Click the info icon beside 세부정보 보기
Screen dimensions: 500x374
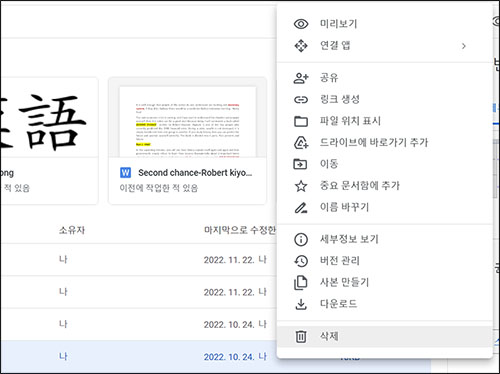301,239
